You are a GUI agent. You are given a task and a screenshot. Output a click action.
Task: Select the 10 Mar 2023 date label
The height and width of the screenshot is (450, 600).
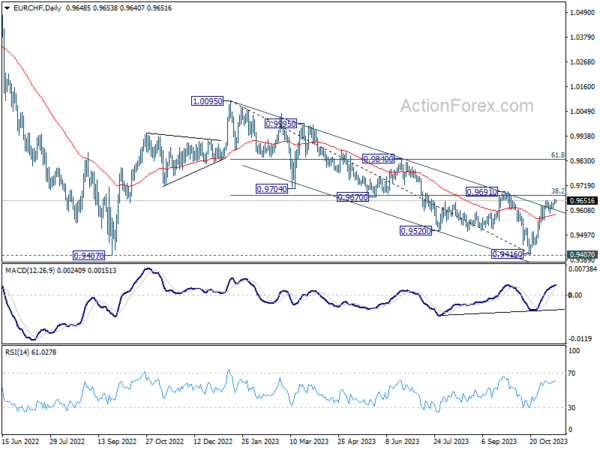(309, 441)
